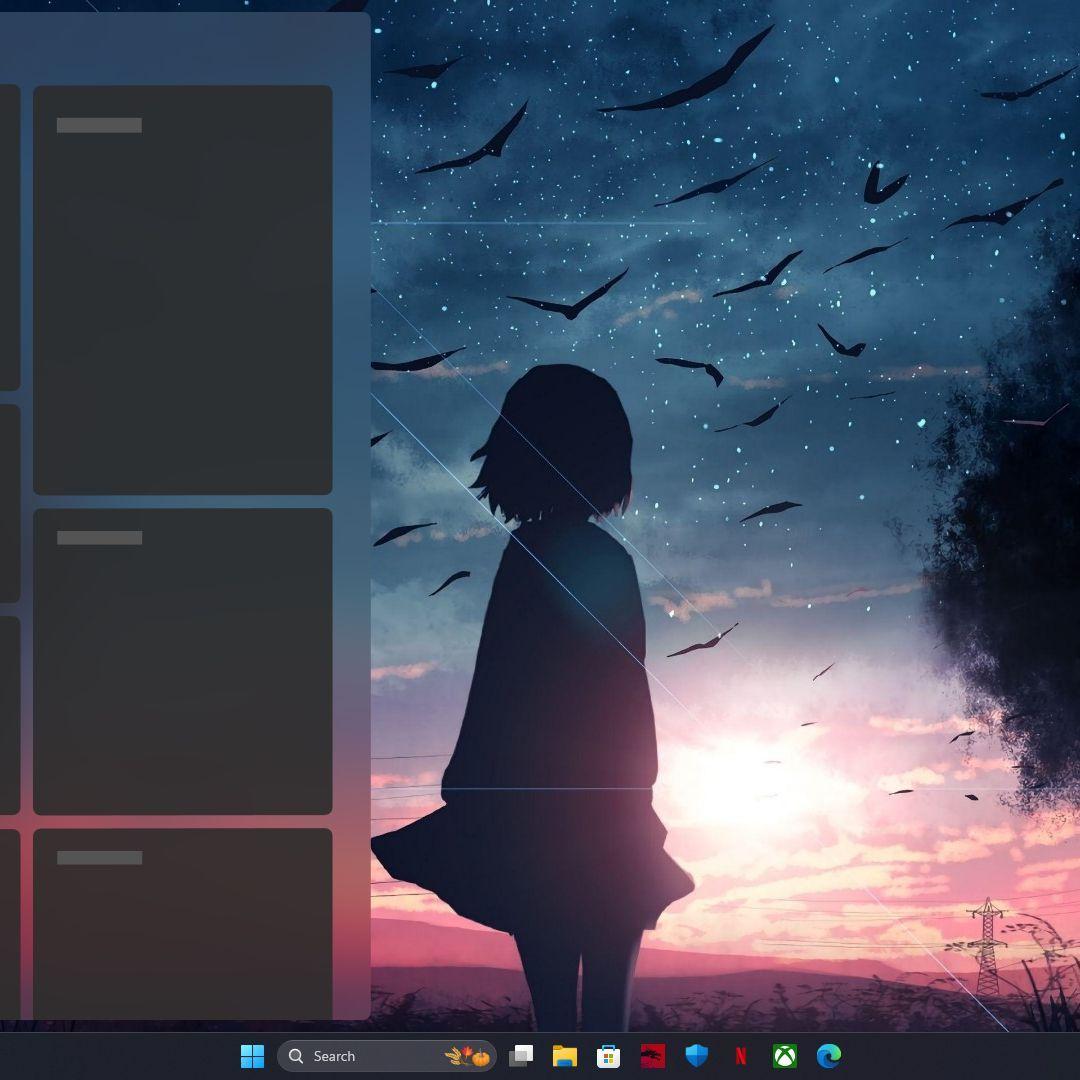The height and width of the screenshot is (1080, 1080).
Task: Open Task View from the taskbar
Action: pyautogui.click(x=521, y=1056)
